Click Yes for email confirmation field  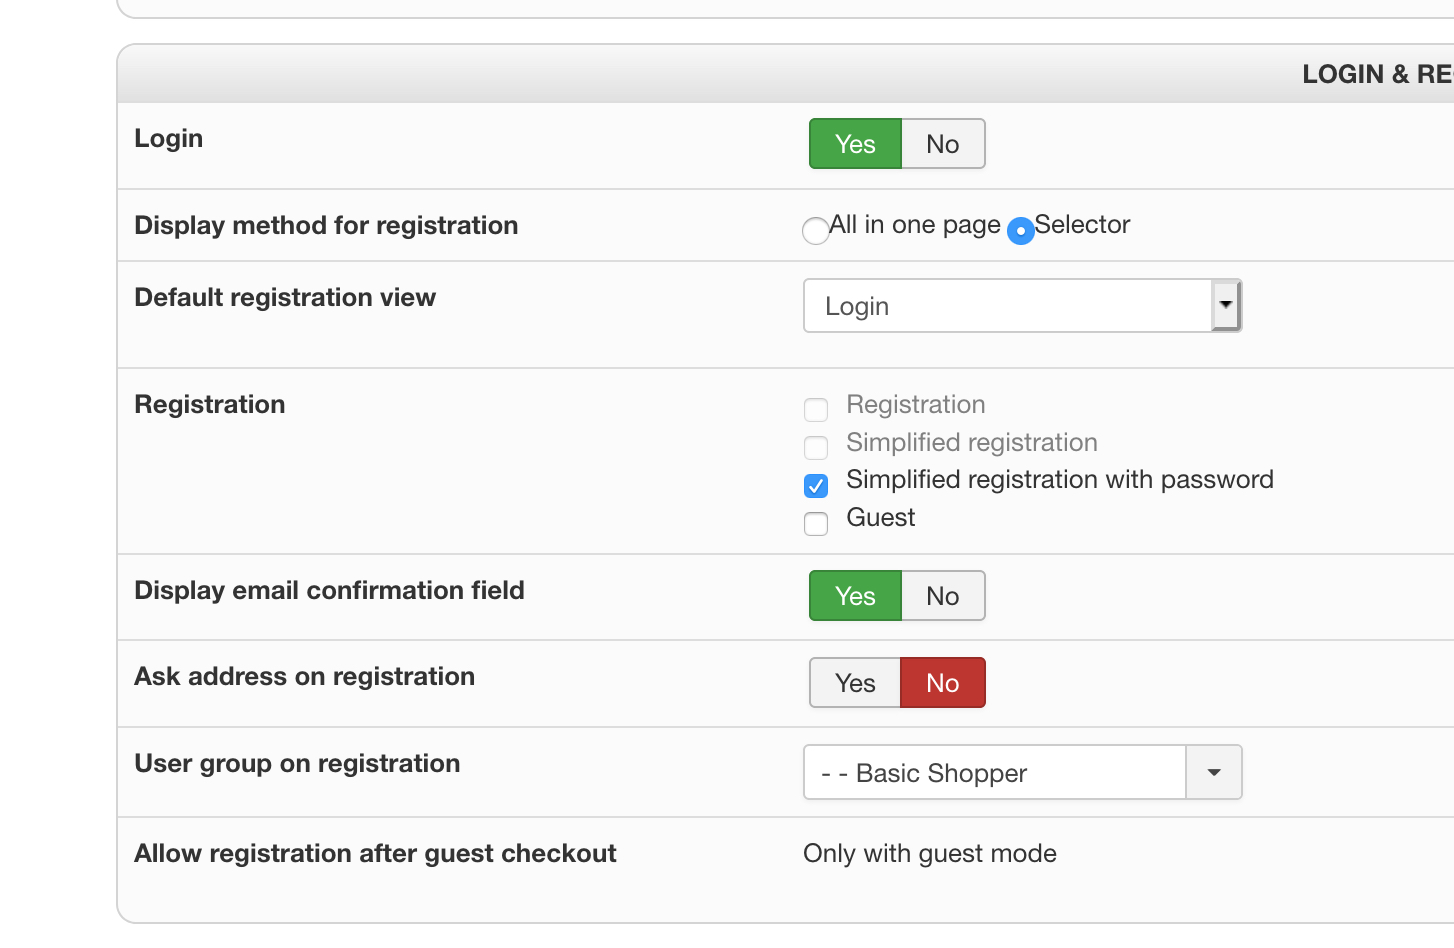point(855,596)
